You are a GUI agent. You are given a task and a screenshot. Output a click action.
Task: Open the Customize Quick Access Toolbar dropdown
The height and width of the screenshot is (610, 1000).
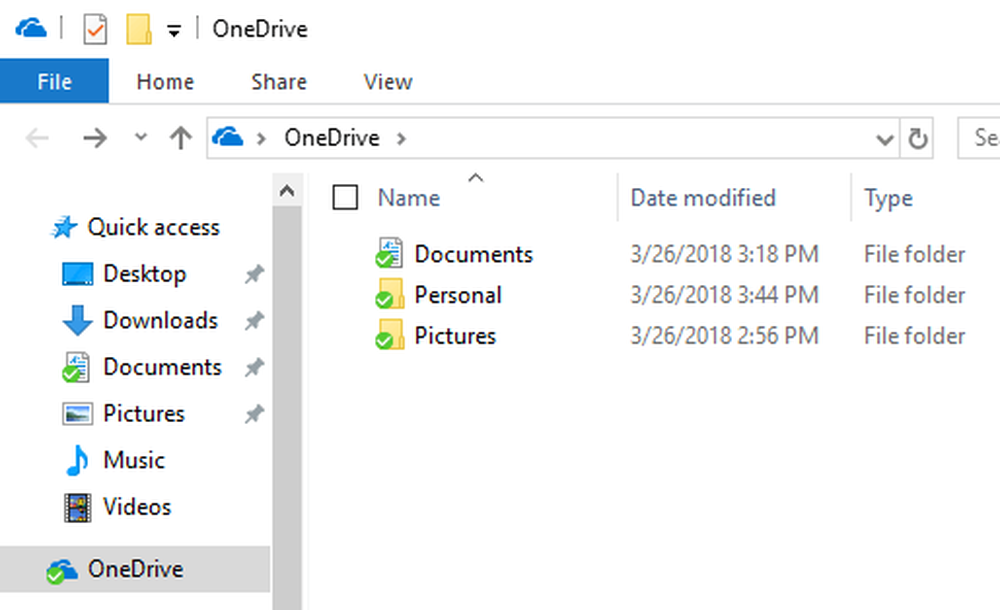pyautogui.click(x=173, y=30)
